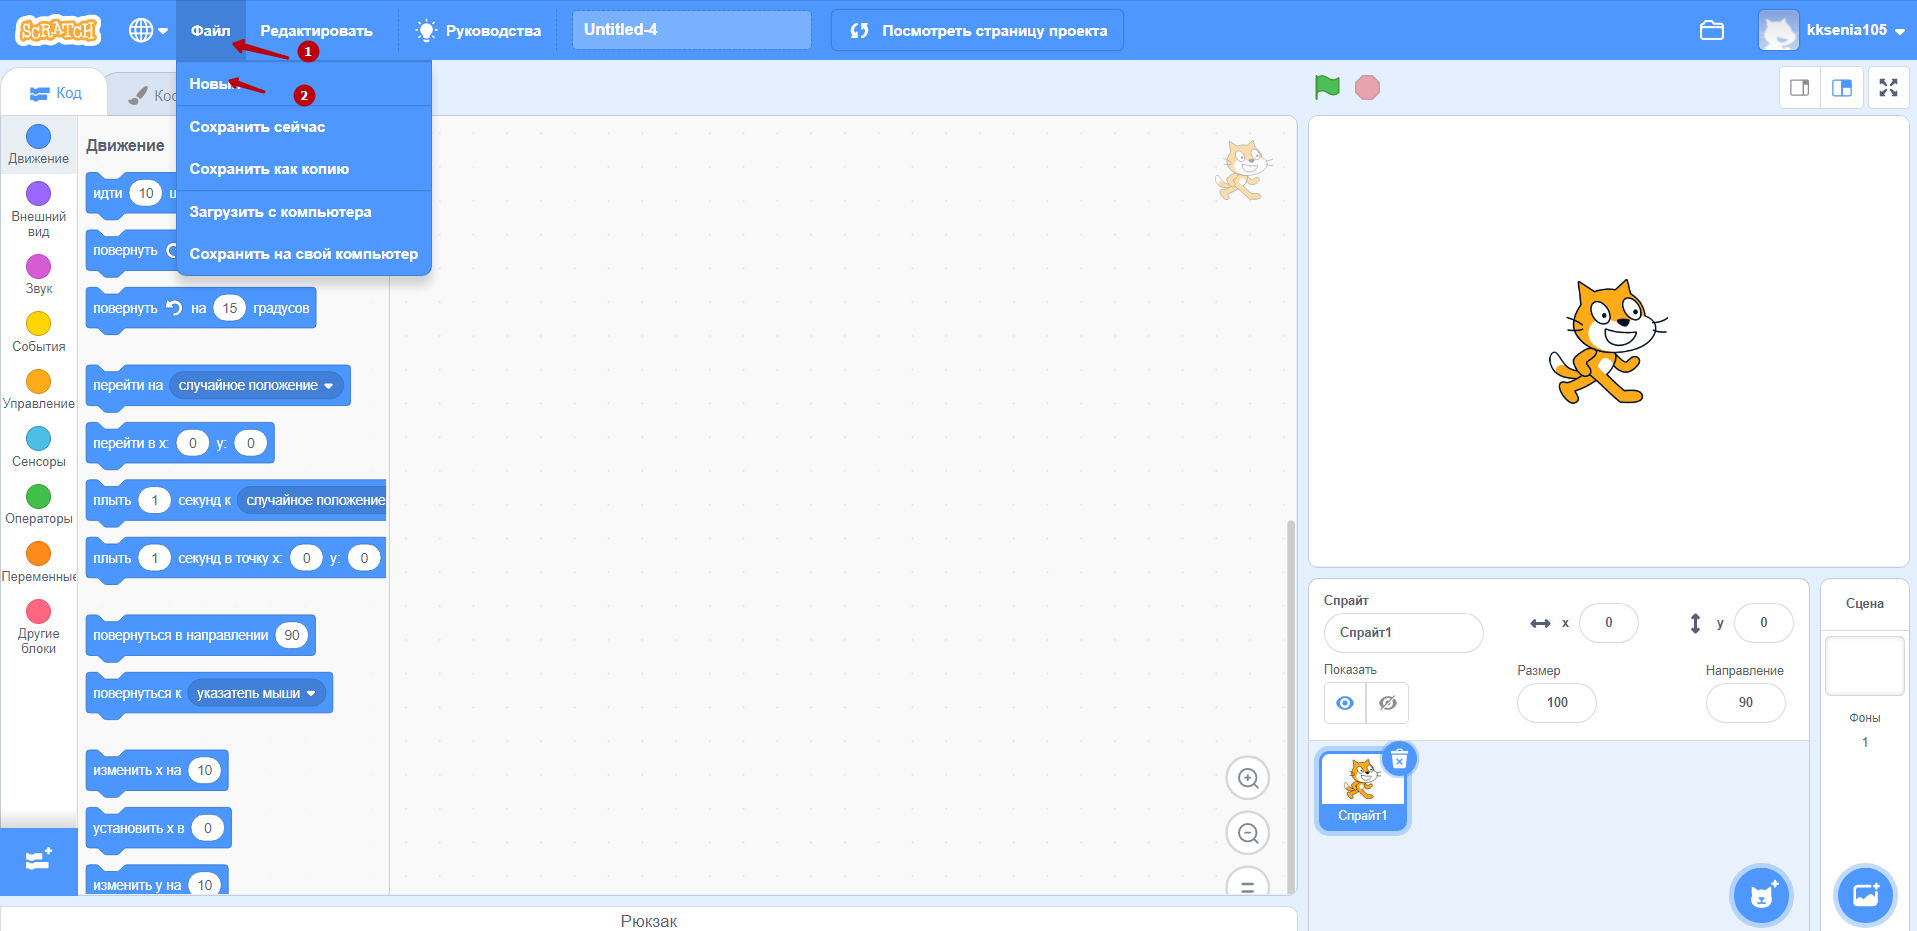Show the sprite with eye icon
Image resolution: width=1917 pixels, height=931 pixels.
point(1345,703)
